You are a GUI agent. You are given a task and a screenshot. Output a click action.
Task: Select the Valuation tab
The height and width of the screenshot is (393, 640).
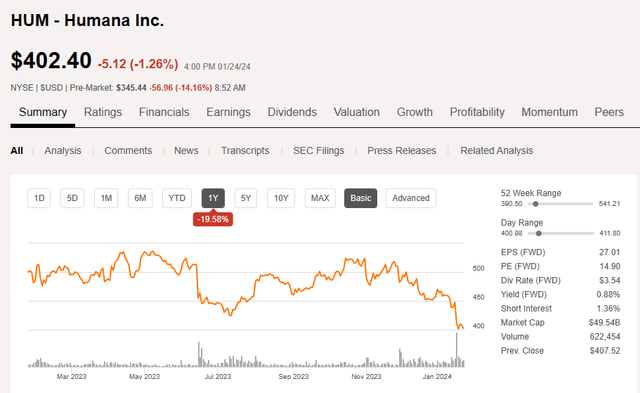point(357,112)
